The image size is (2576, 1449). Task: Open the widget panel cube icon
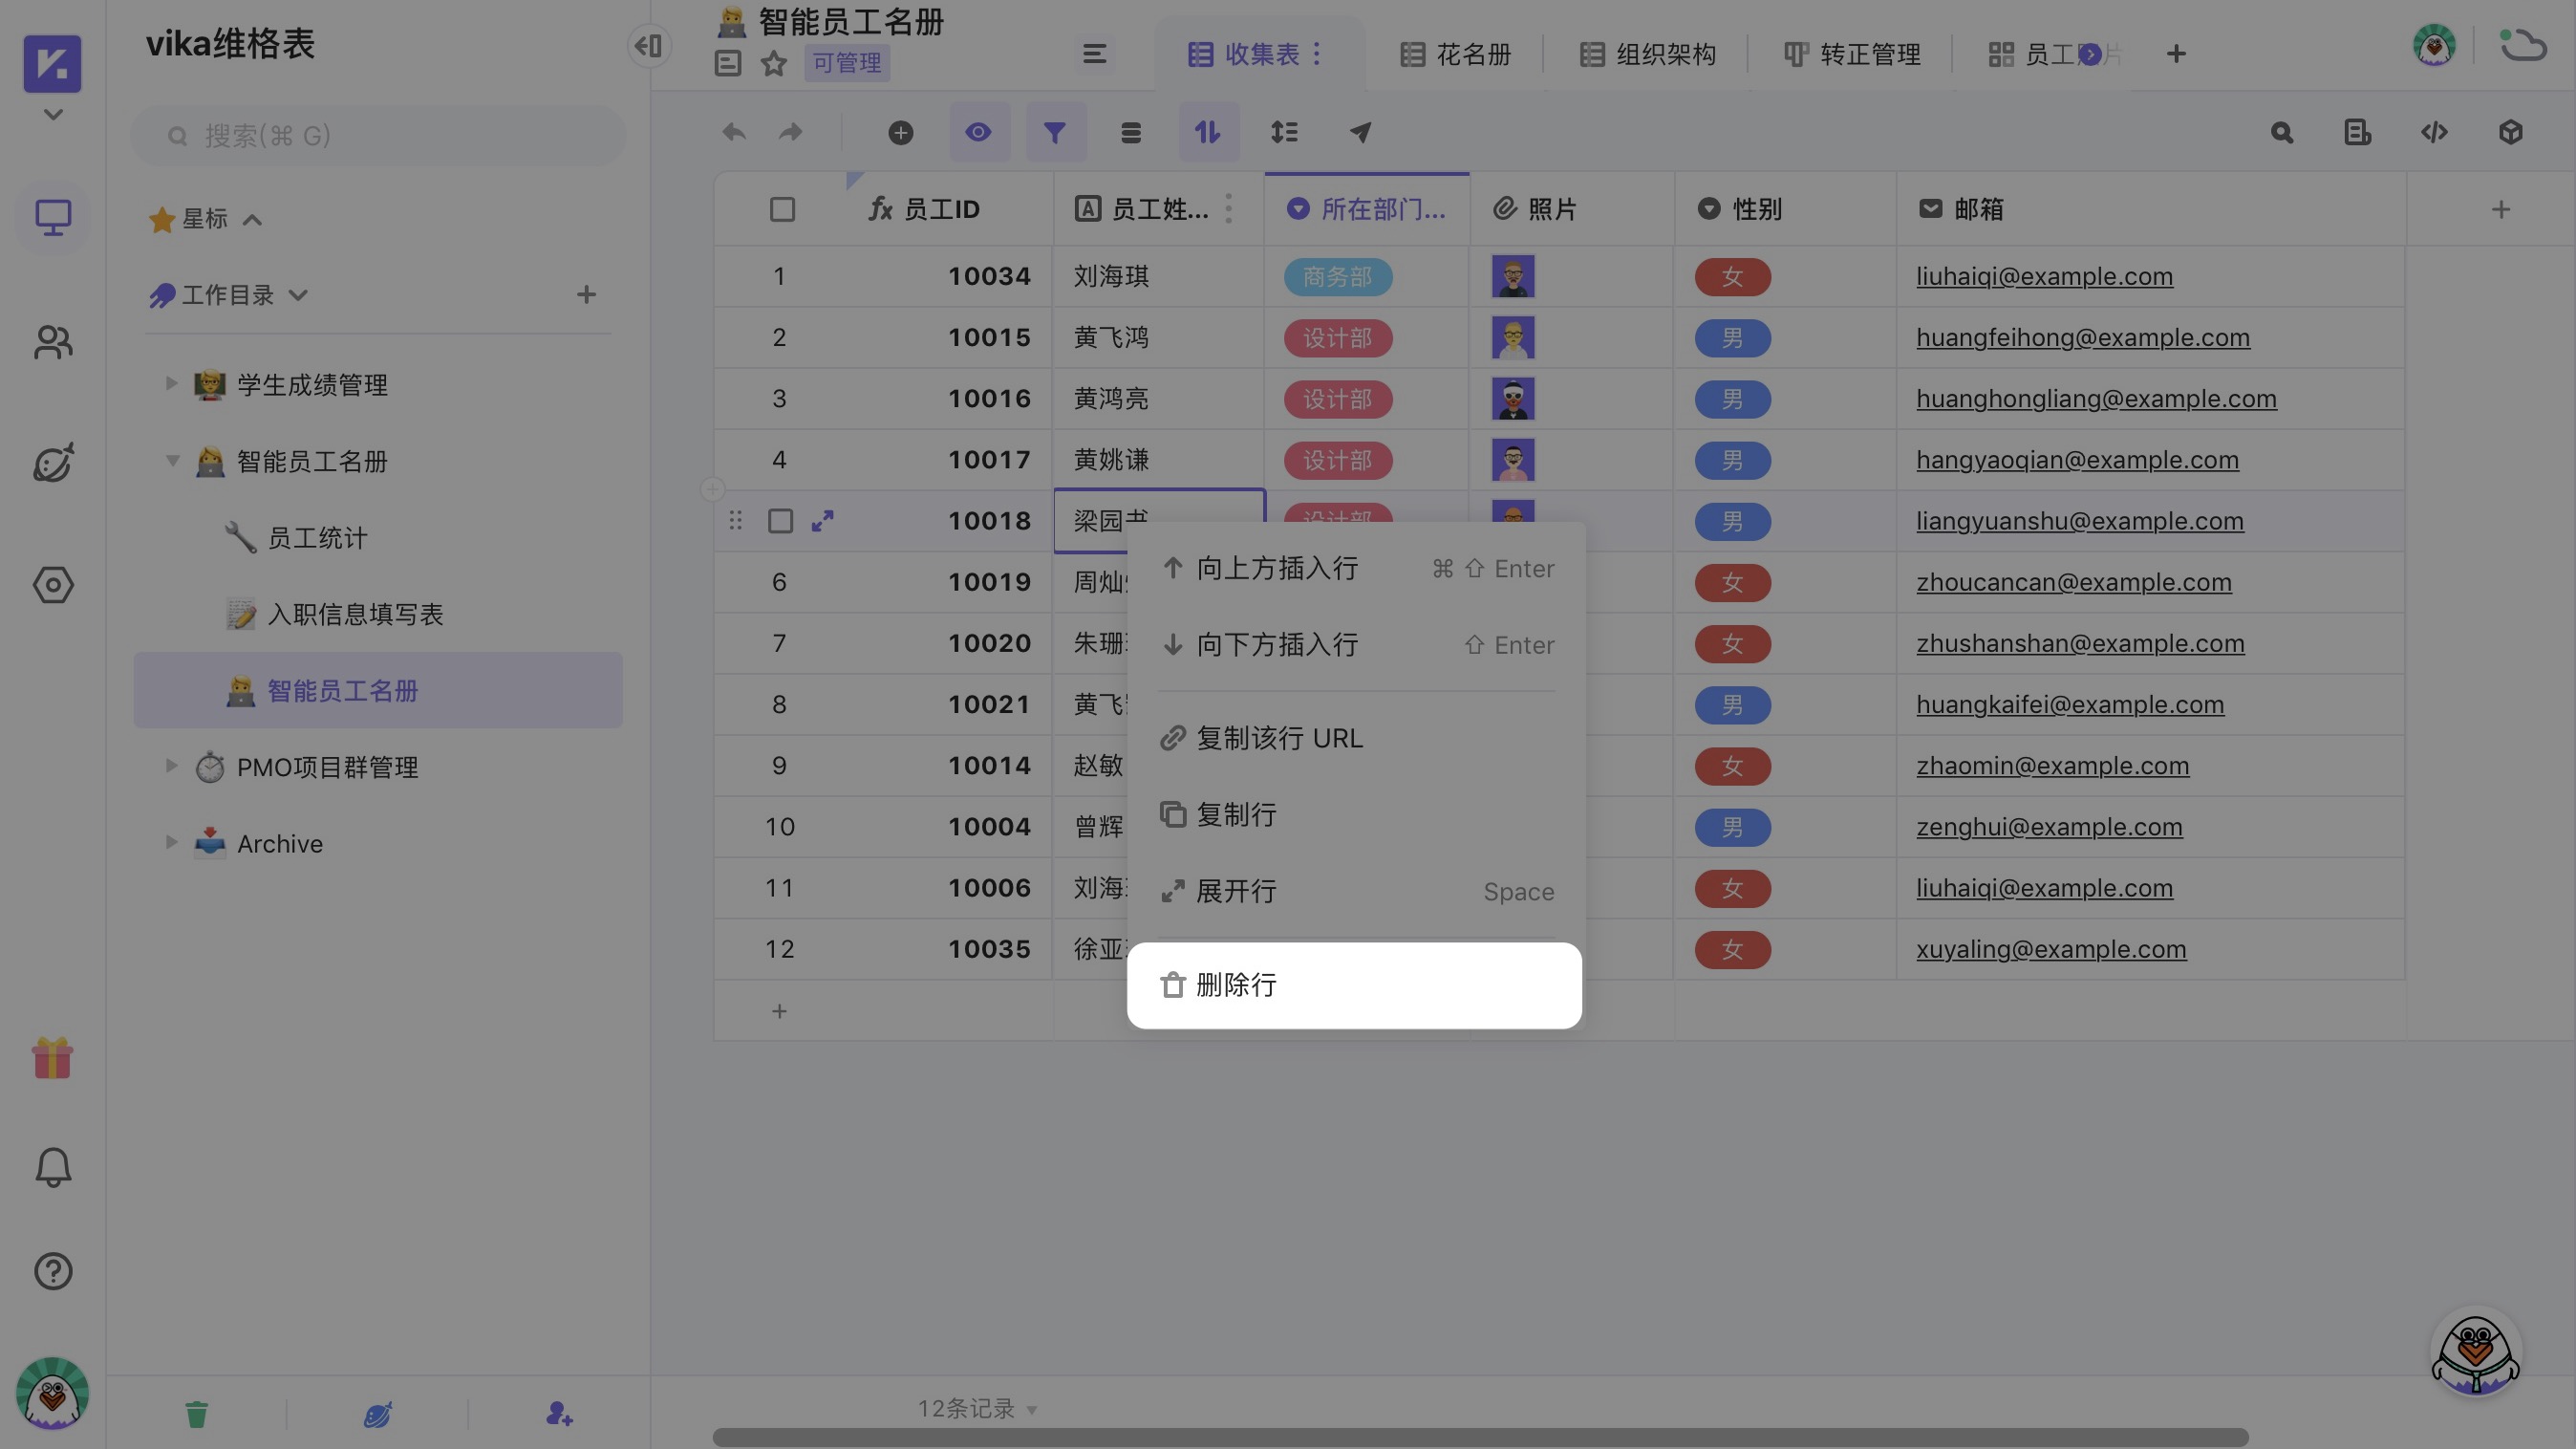point(2510,131)
